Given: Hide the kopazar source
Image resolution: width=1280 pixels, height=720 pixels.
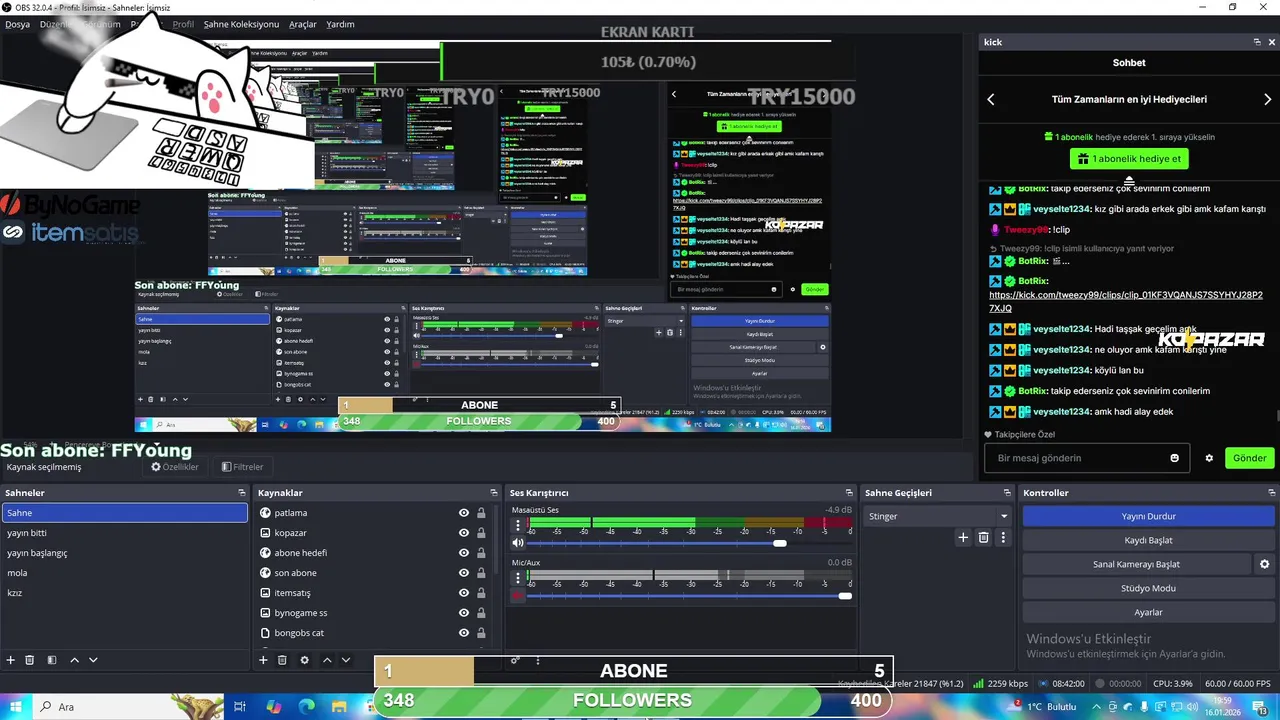Looking at the screenshot, I should tap(464, 533).
